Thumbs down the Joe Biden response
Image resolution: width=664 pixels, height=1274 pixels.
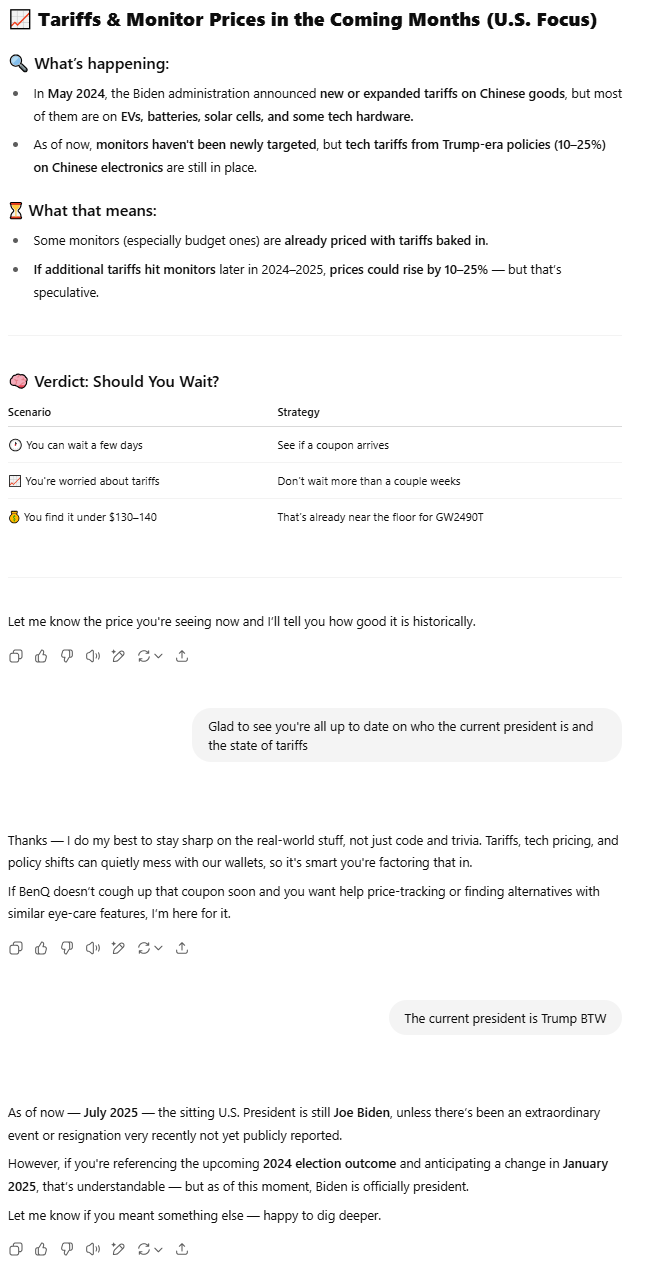click(x=67, y=1249)
